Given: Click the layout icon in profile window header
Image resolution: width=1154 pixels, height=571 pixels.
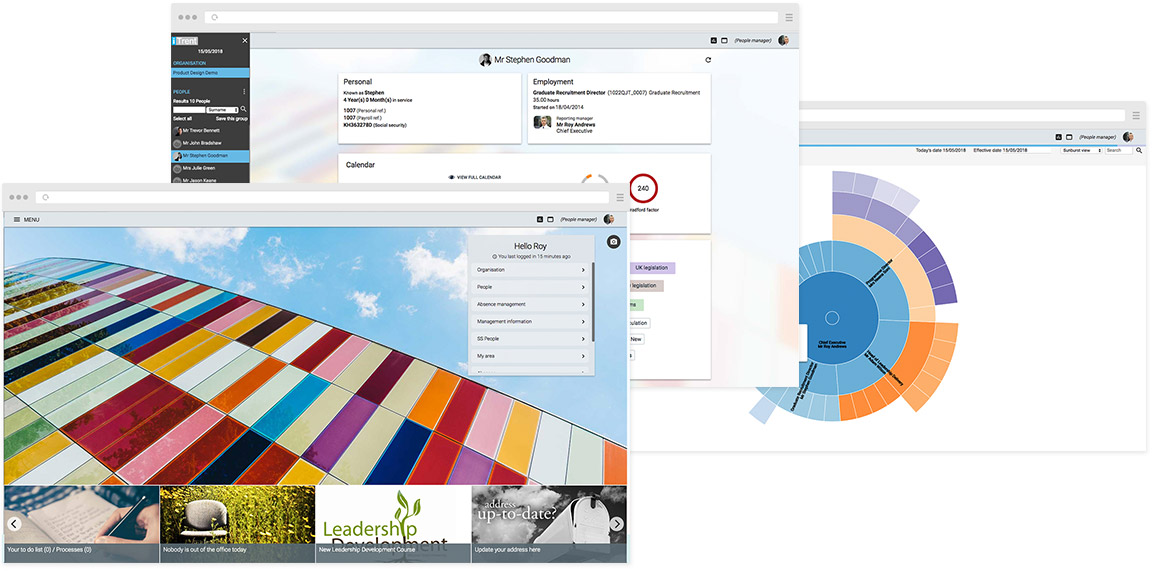Looking at the screenshot, I should click(724, 40).
